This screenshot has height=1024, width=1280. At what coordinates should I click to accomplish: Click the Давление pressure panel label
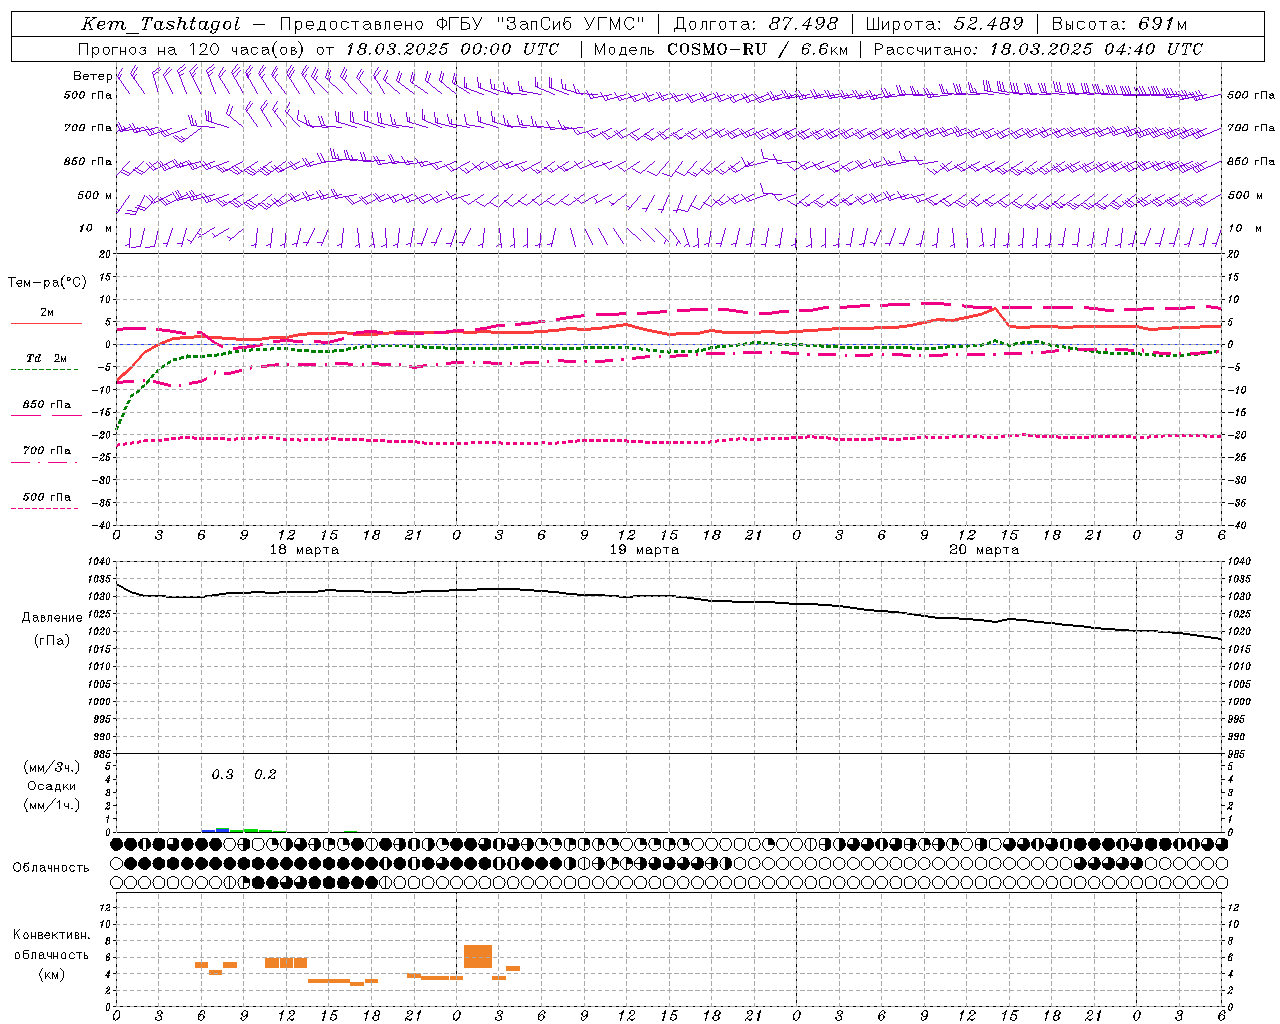click(x=52, y=618)
